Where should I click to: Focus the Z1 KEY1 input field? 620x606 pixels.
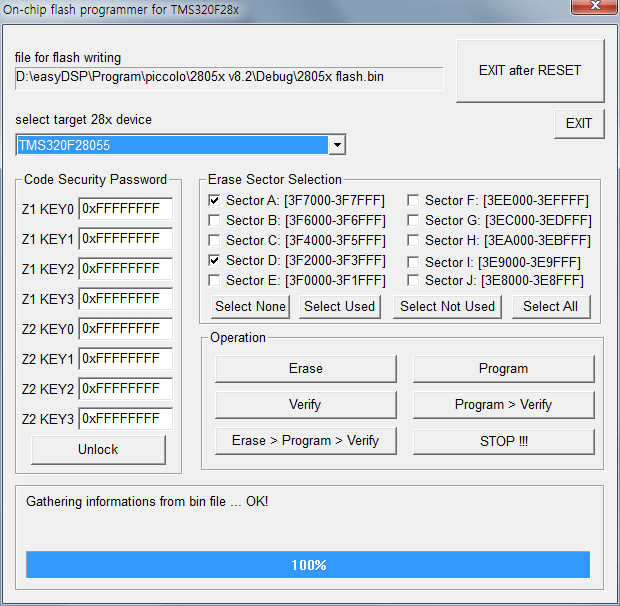[126, 239]
